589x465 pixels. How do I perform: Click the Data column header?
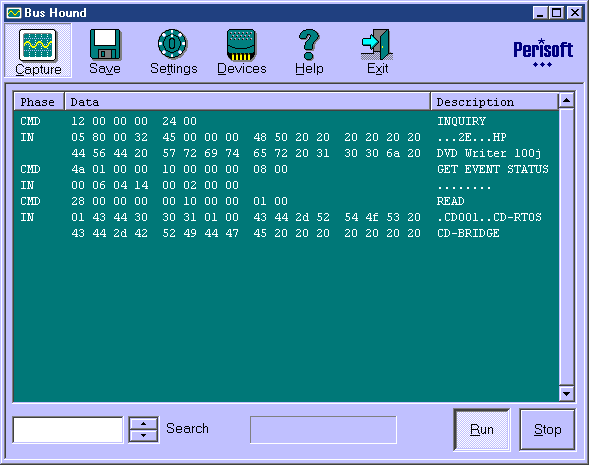[x=248, y=102]
